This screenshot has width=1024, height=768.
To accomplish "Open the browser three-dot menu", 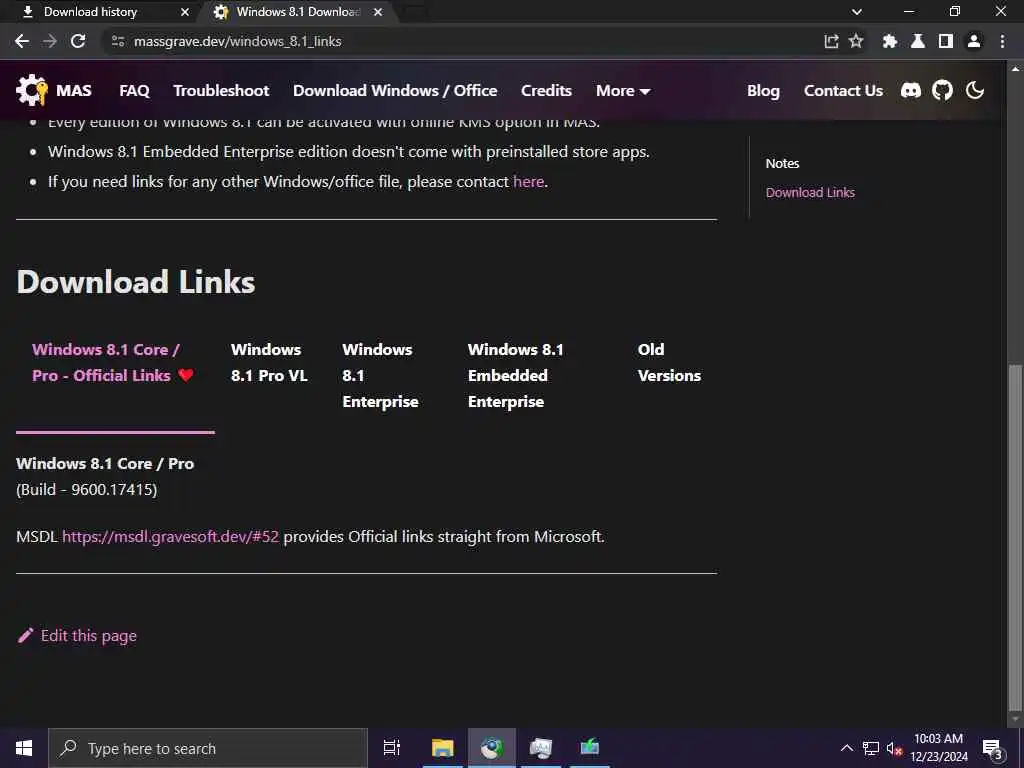I will (1002, 41).
